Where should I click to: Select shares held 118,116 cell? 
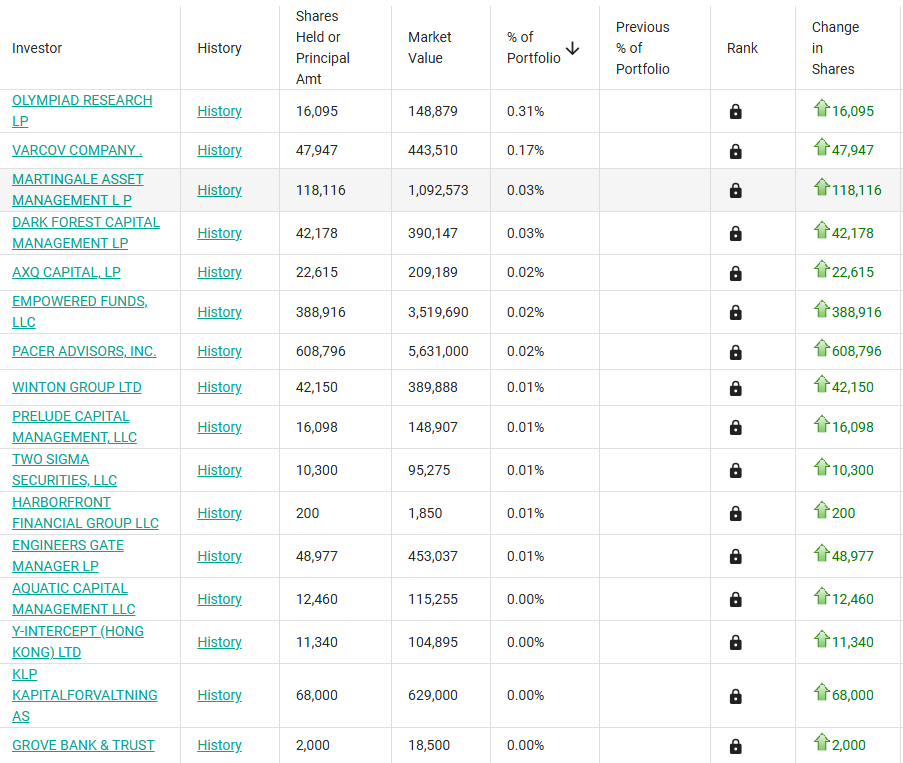[321, 190]
